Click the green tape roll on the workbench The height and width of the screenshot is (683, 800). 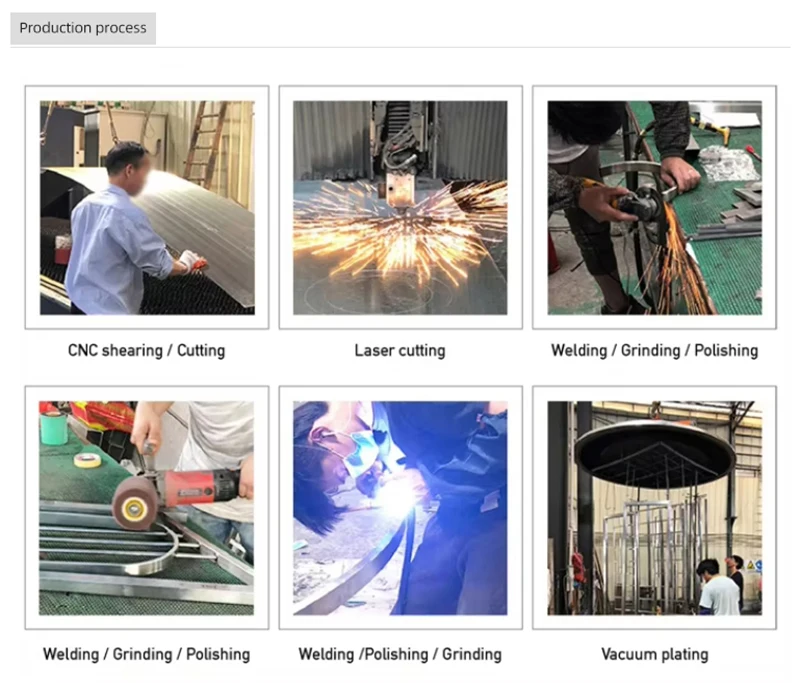54,428
